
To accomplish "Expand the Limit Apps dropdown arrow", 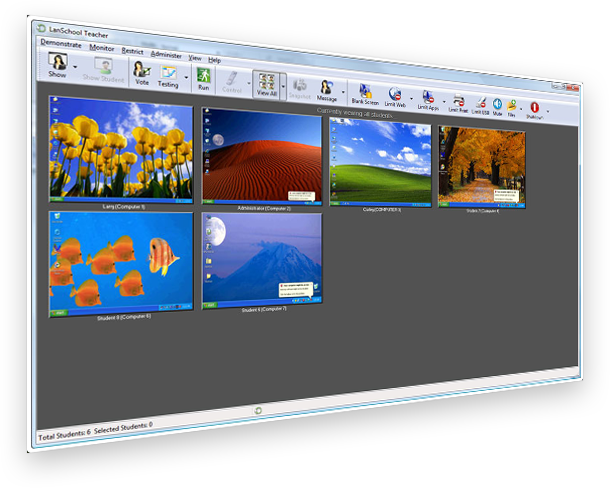I will (x=444, y=102).
